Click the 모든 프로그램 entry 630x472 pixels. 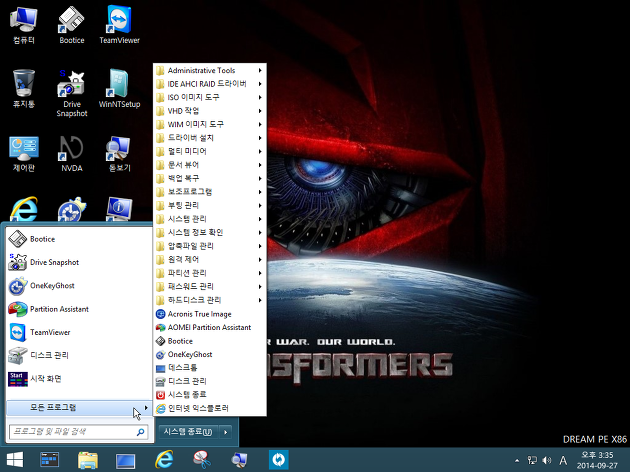(x=79, y=408)
